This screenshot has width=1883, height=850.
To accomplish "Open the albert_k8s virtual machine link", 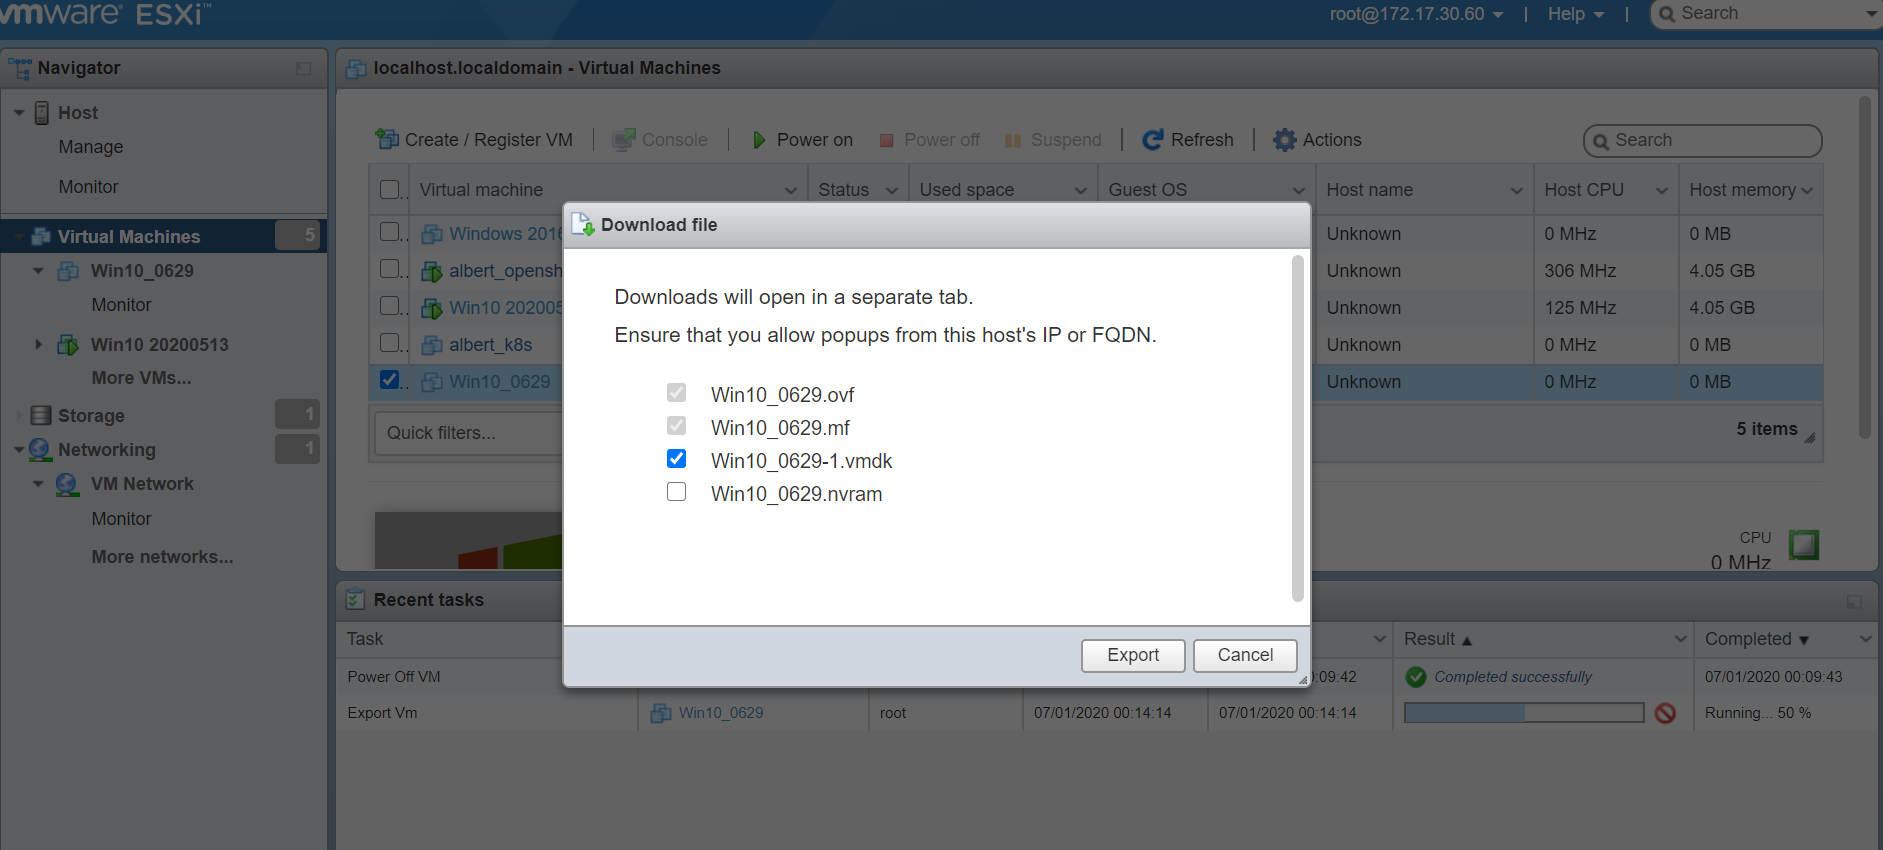I will pos(490,345).
